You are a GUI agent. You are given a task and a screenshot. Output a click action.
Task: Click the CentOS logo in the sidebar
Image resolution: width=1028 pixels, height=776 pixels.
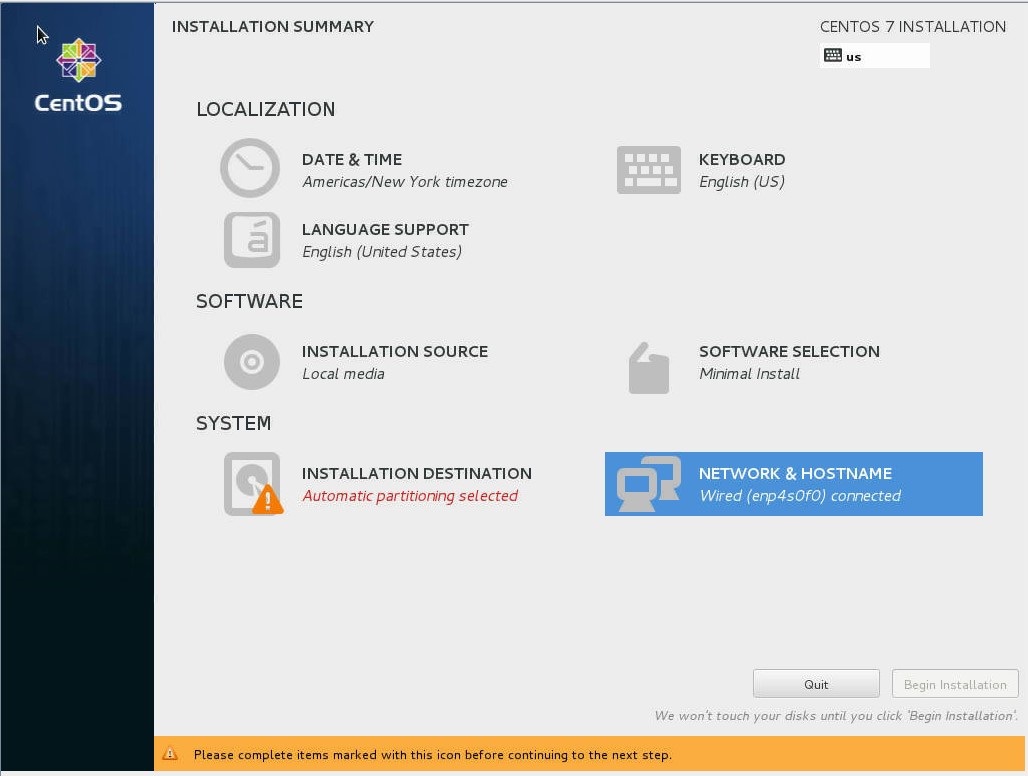pos(77,76)
